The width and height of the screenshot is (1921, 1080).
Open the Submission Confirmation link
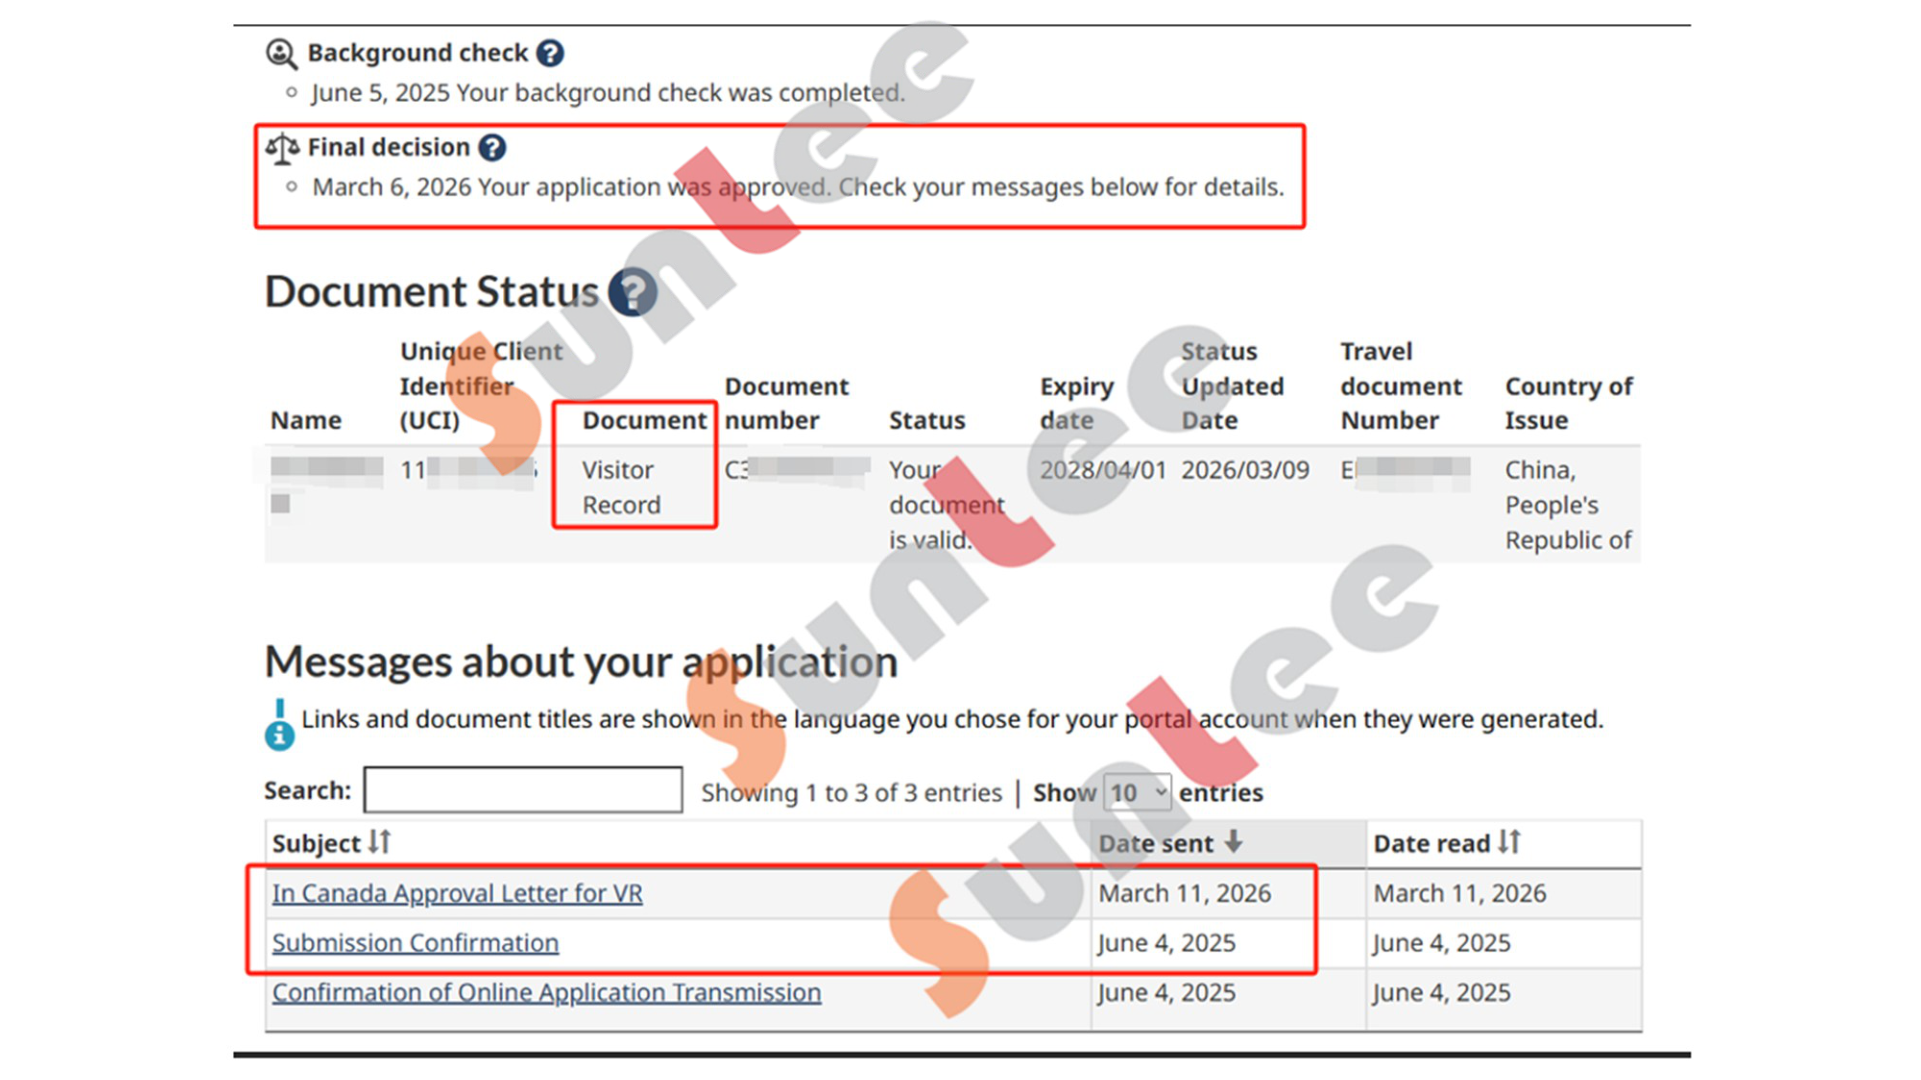tap(415, 943)
